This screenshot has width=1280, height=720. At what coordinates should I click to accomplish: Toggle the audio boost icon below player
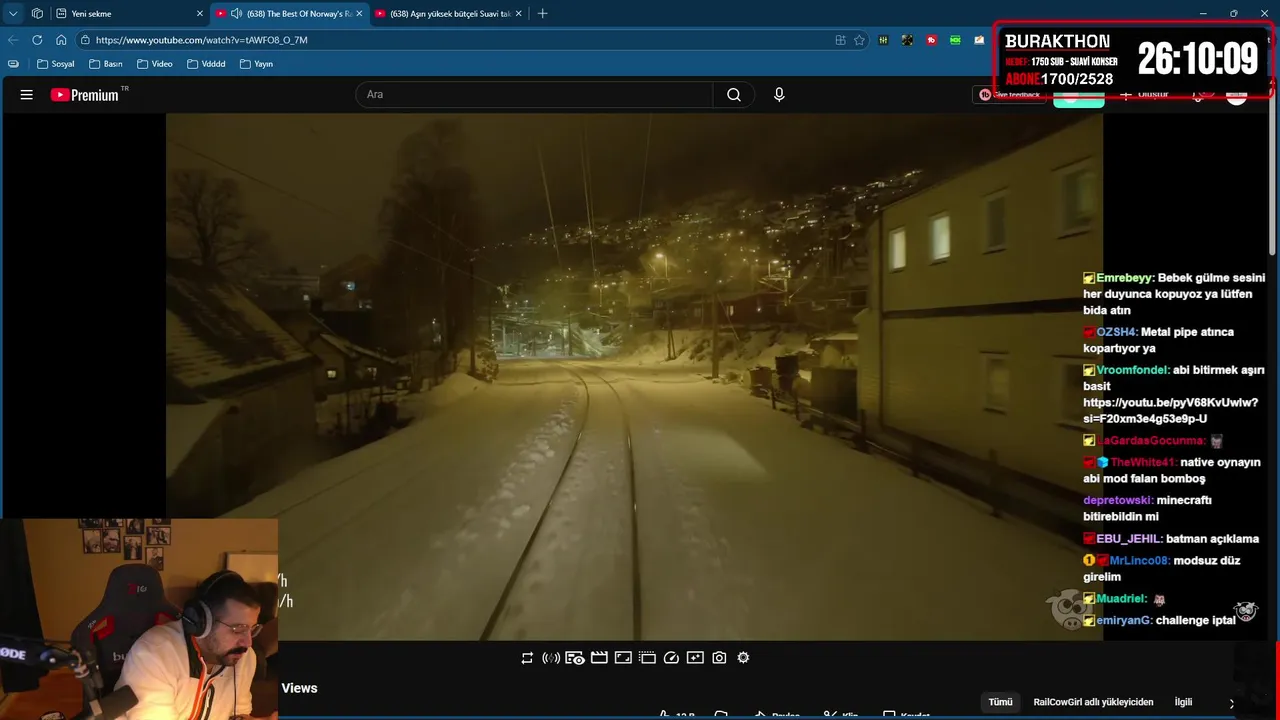coord(551,658)
